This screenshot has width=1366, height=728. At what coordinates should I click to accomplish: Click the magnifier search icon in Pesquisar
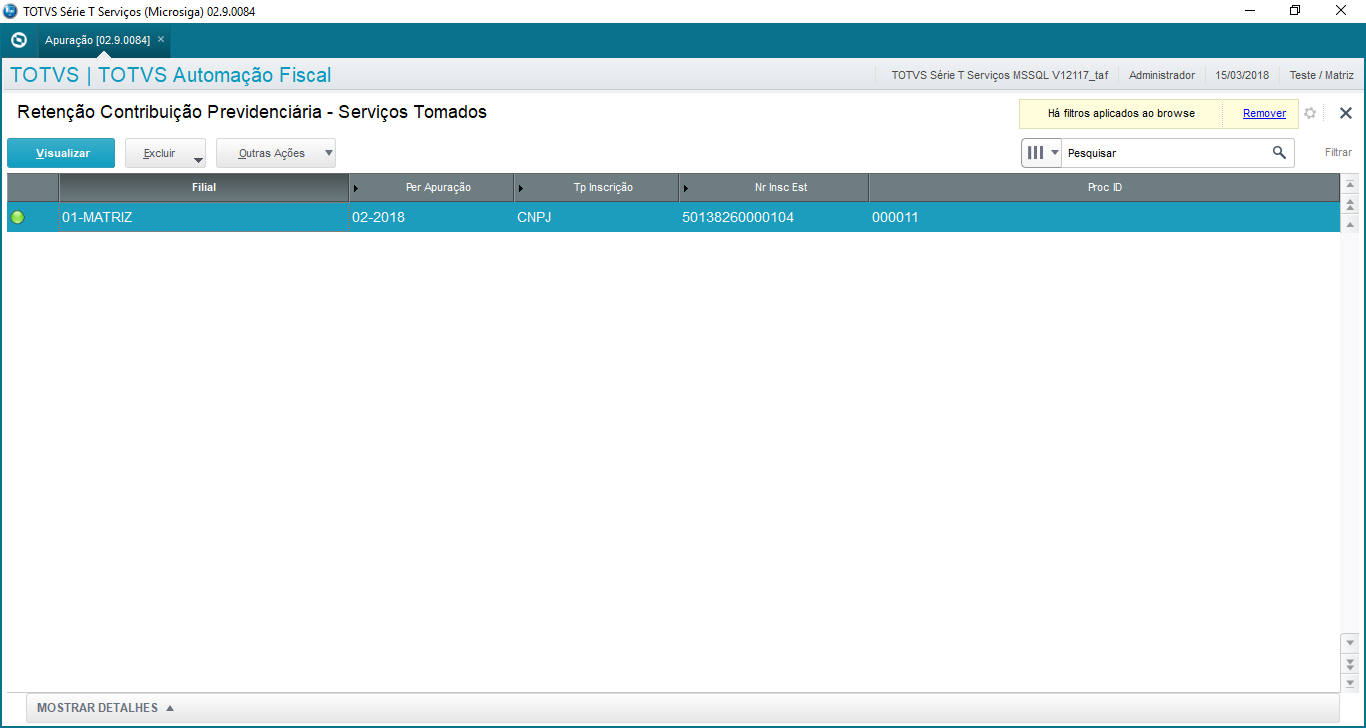click(x=1279, y=153)
